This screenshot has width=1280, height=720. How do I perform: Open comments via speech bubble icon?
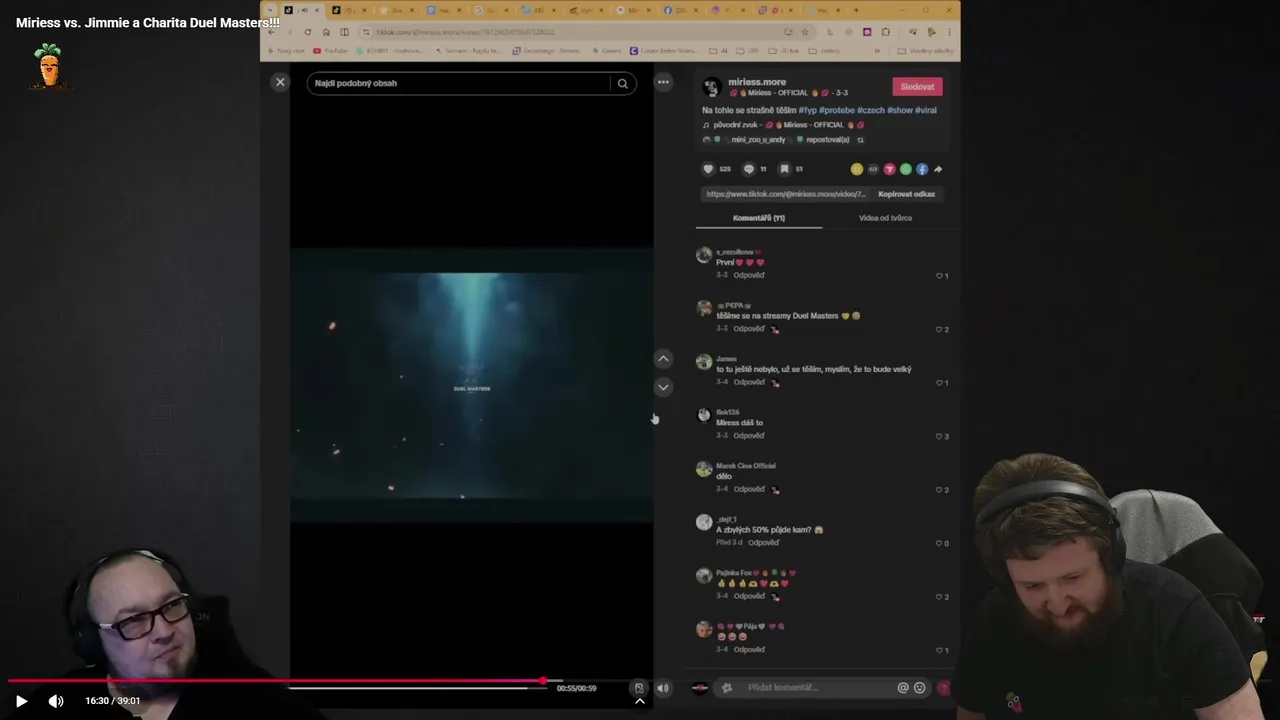[748, 169]
